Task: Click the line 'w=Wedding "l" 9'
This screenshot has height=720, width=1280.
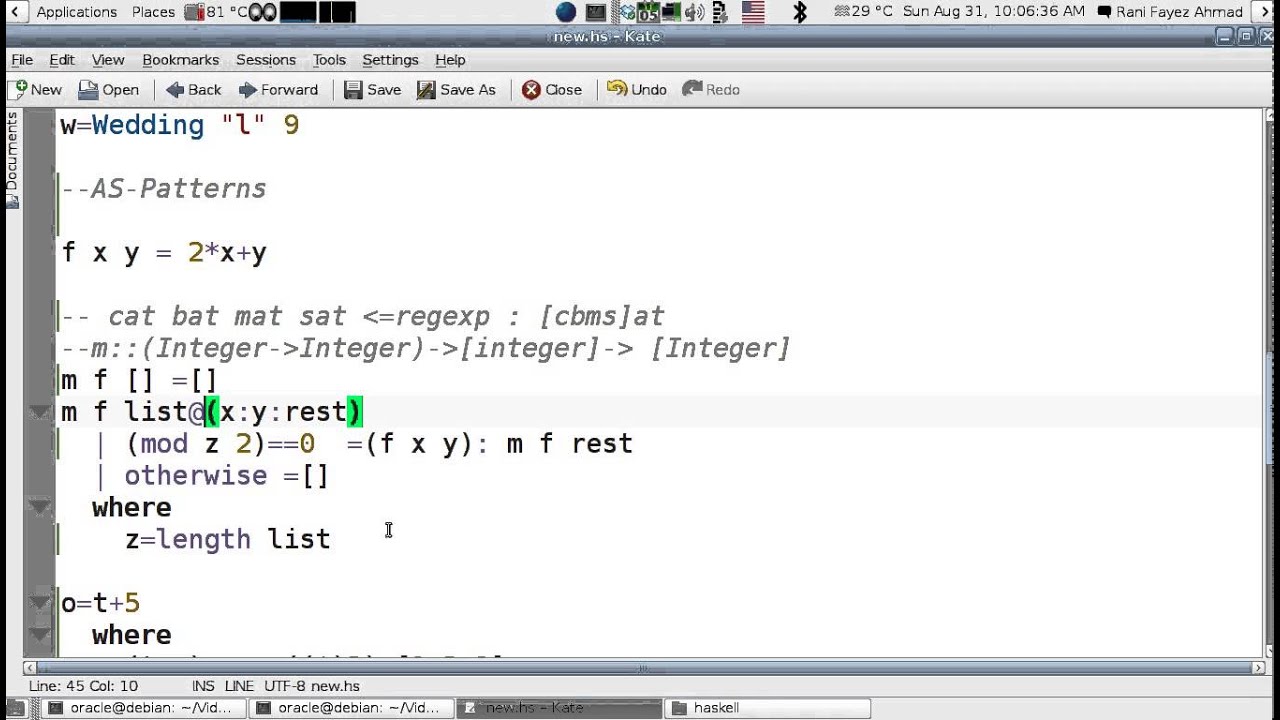Action: pos(180,125)
